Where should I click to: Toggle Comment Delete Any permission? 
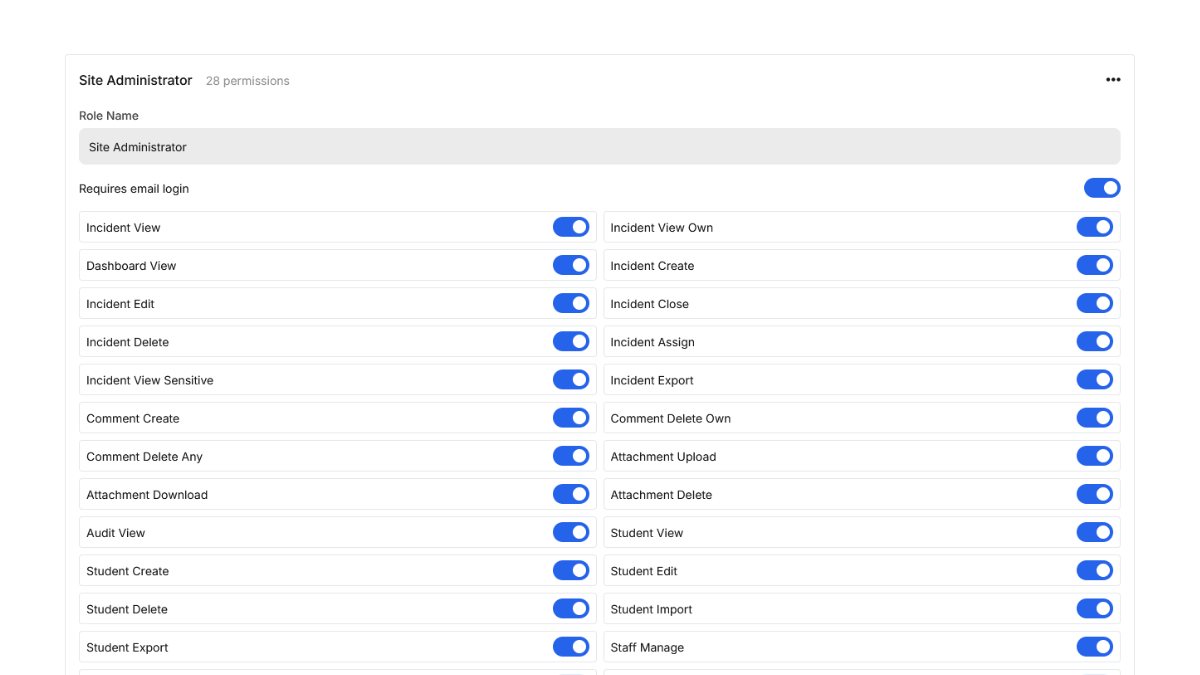(x=571, y=456)
